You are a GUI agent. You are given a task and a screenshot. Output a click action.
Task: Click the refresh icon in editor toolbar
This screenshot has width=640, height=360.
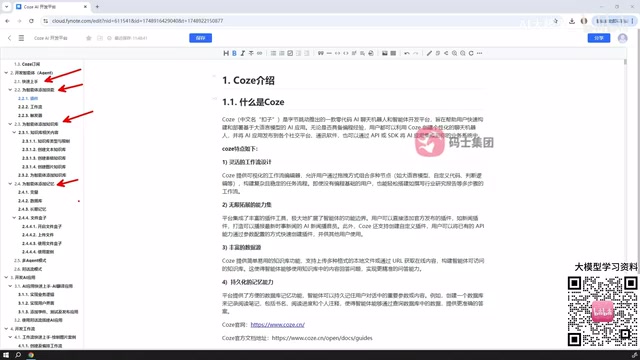471,53
